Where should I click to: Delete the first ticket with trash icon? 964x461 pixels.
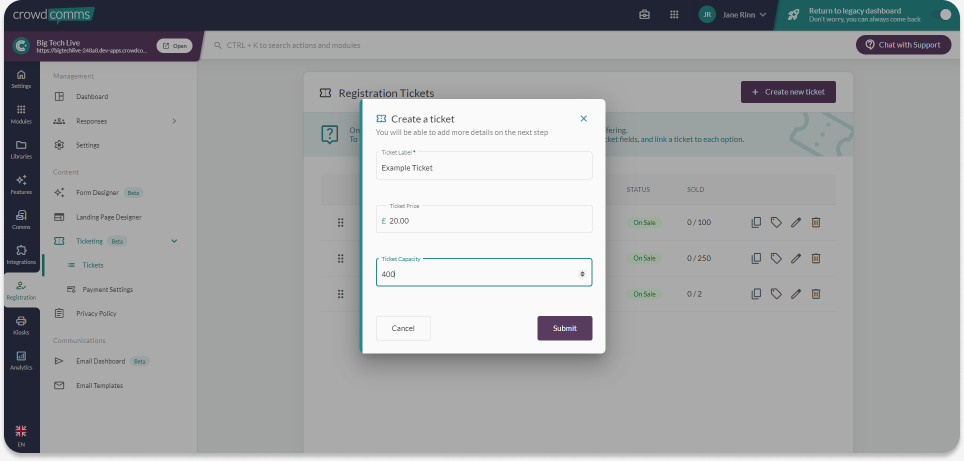click(815, 222)
